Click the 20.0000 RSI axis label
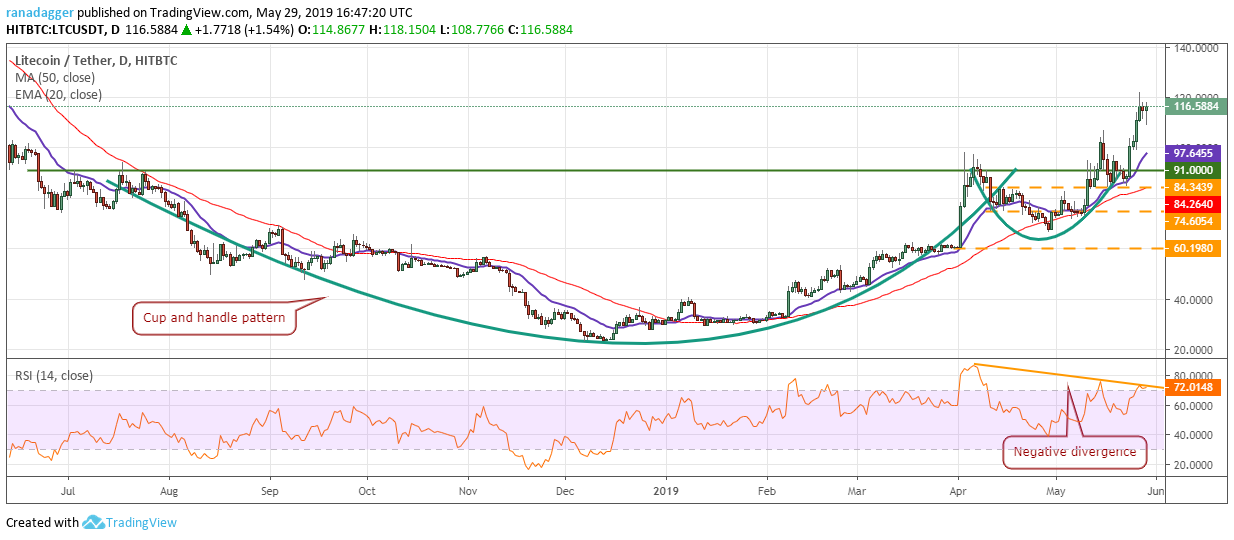The width and height of the screenshot is (1234, 540). (1192, 465)
